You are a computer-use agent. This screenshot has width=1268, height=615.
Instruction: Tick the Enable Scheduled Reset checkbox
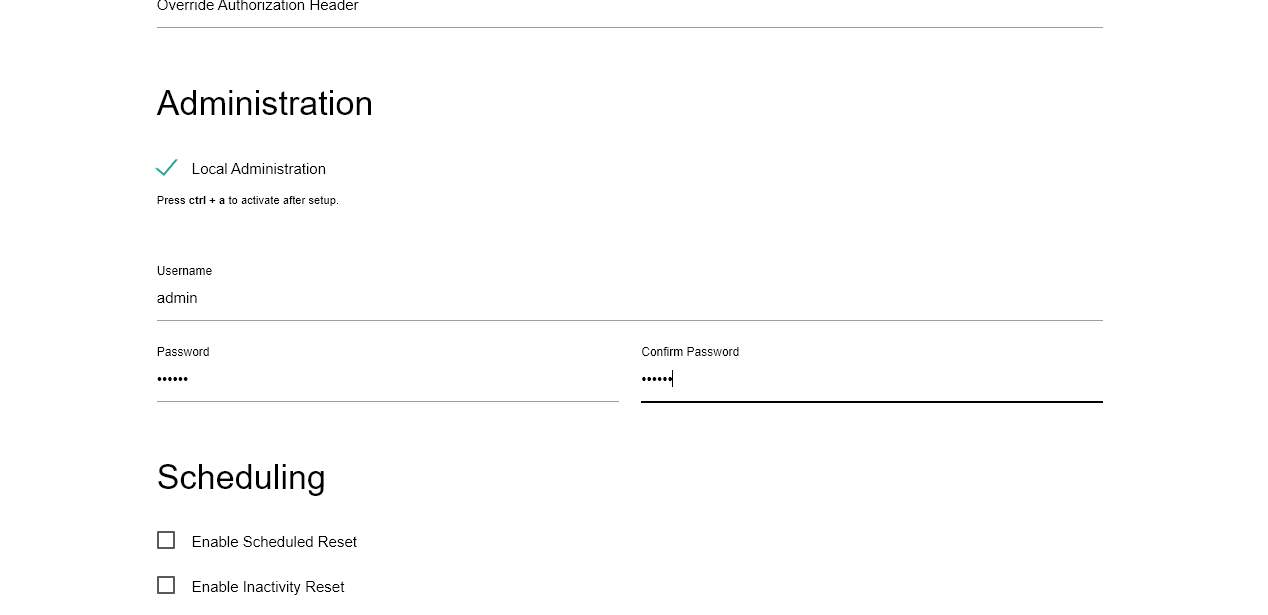tap(166, 540)
